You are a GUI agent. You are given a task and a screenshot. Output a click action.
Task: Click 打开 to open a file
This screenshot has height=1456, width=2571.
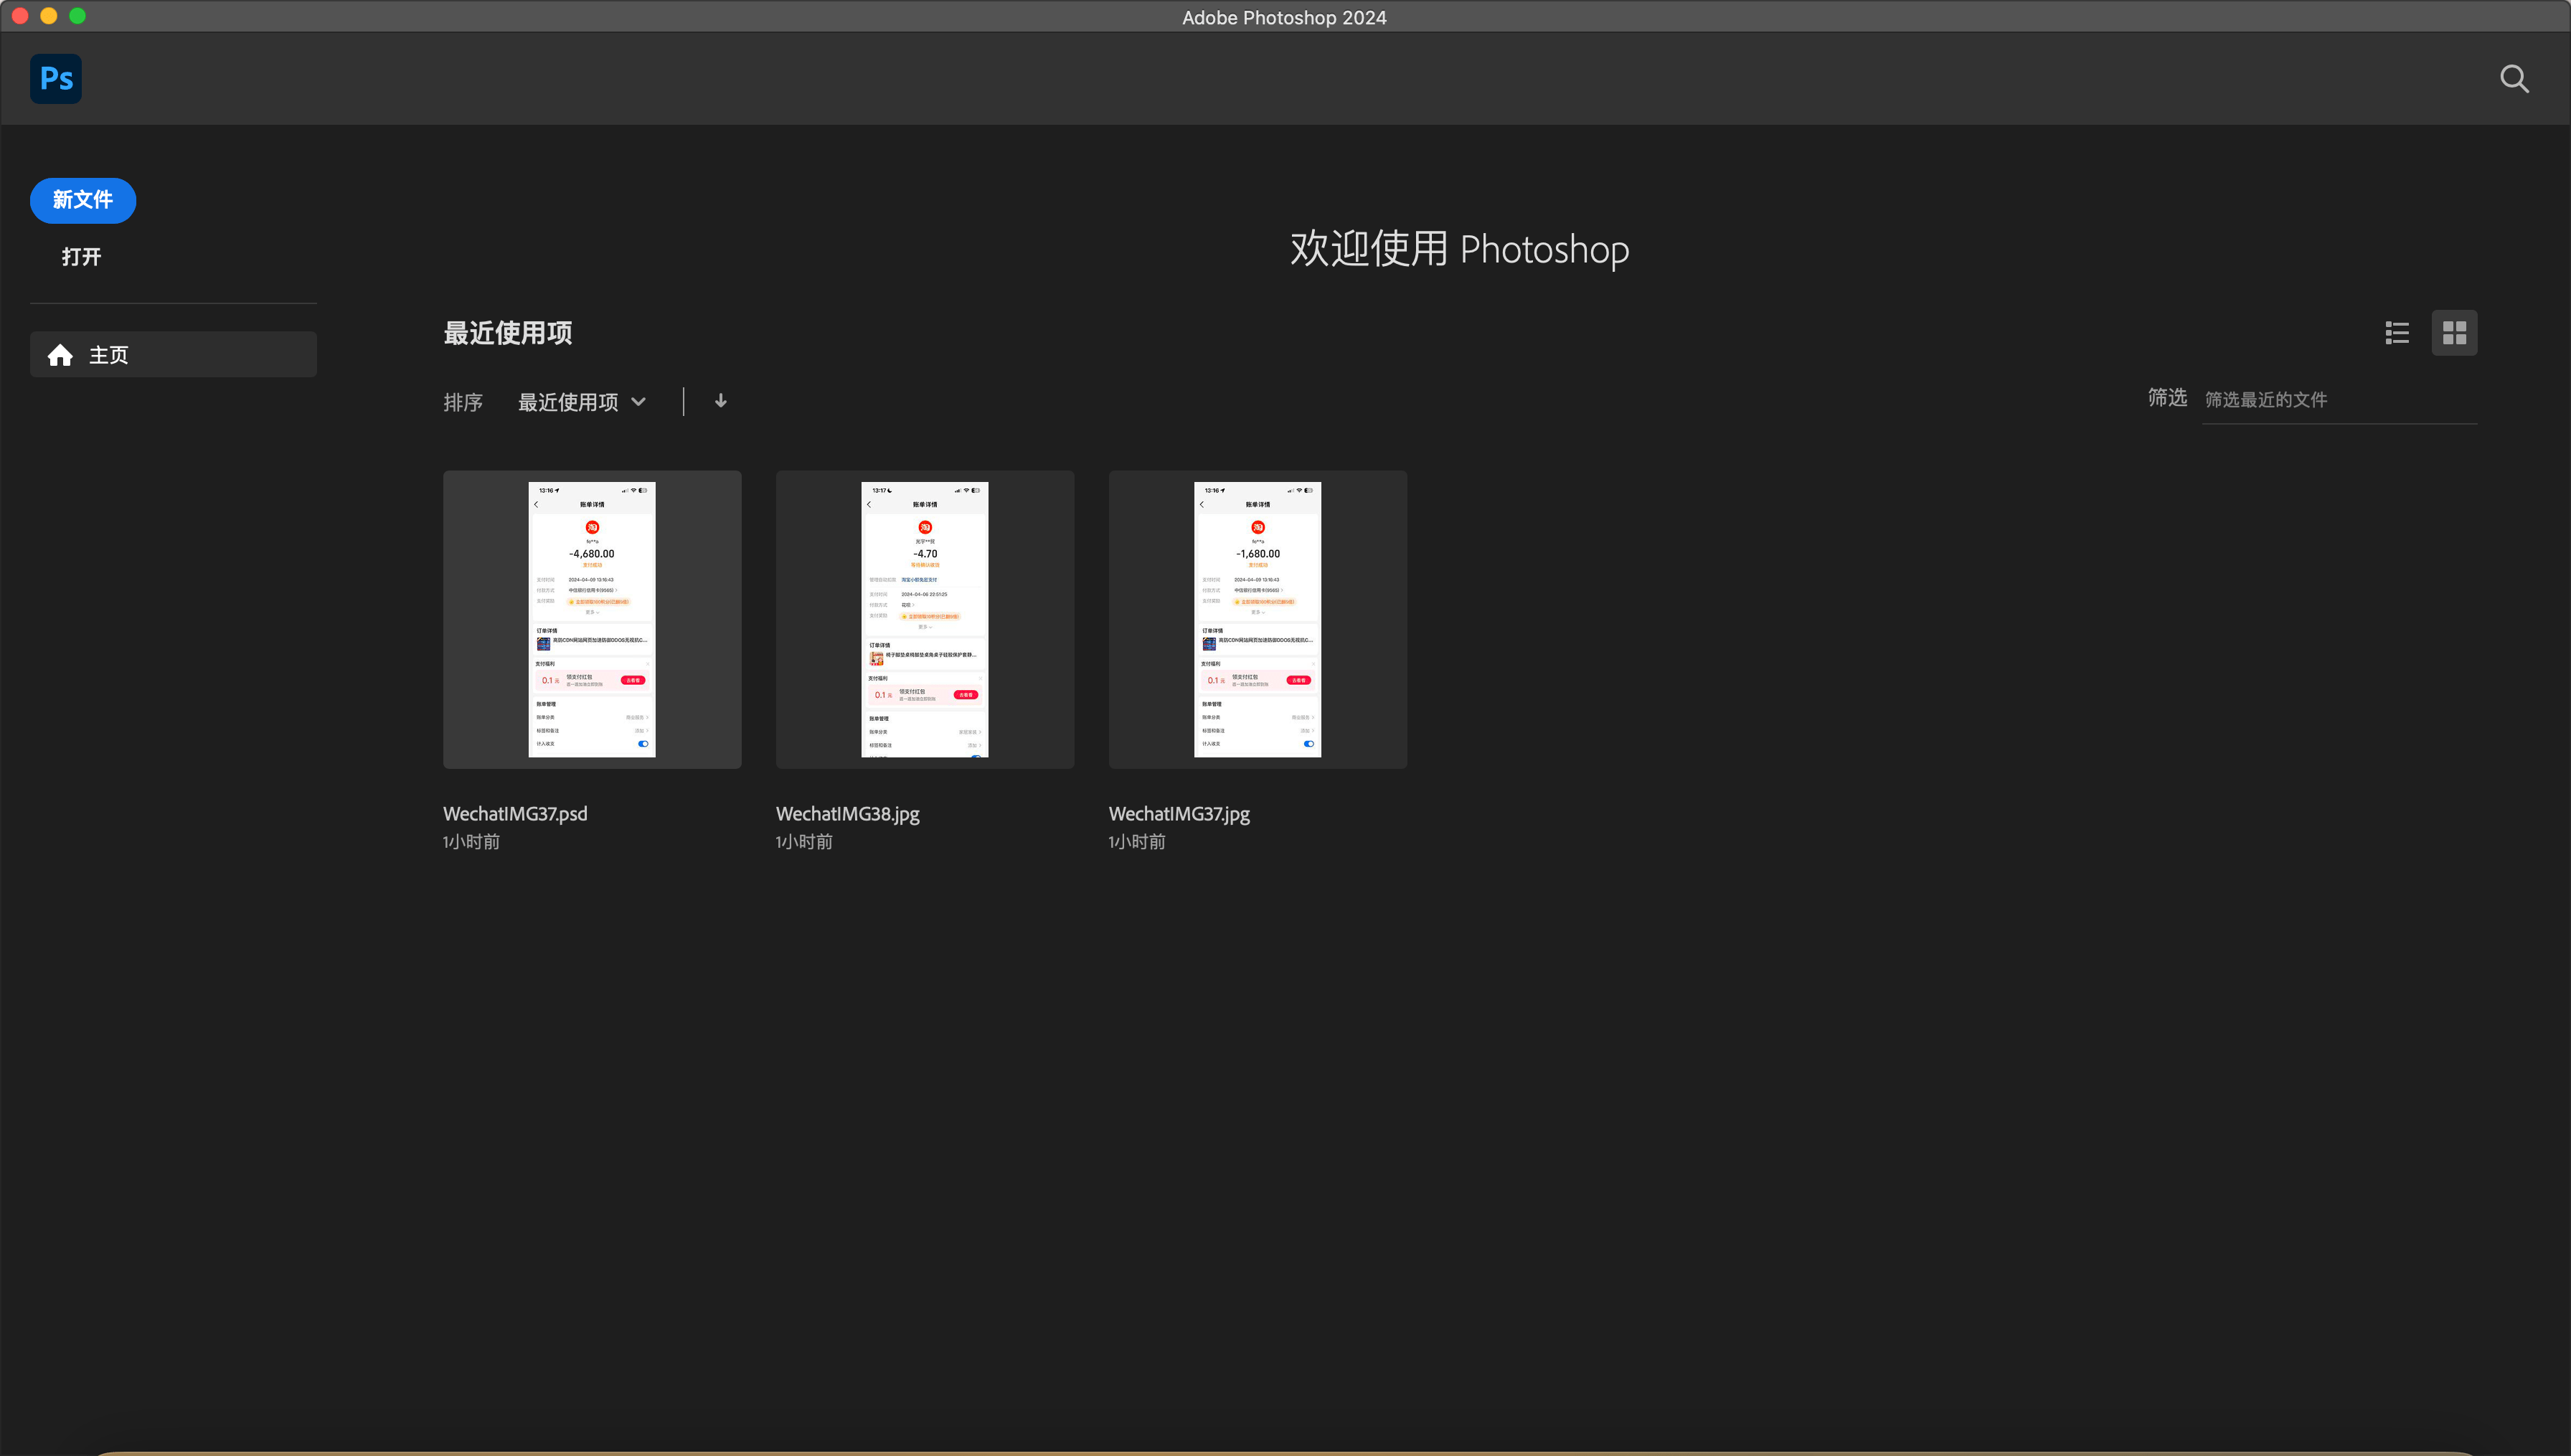(x=81, y=256)
